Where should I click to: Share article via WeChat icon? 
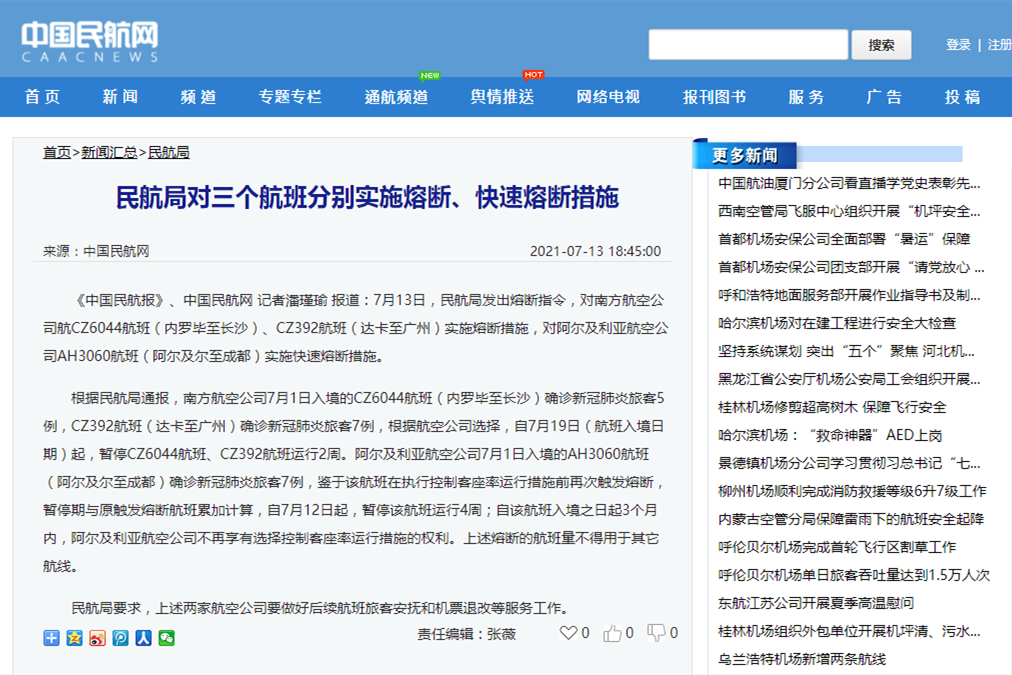click(167, 638)
